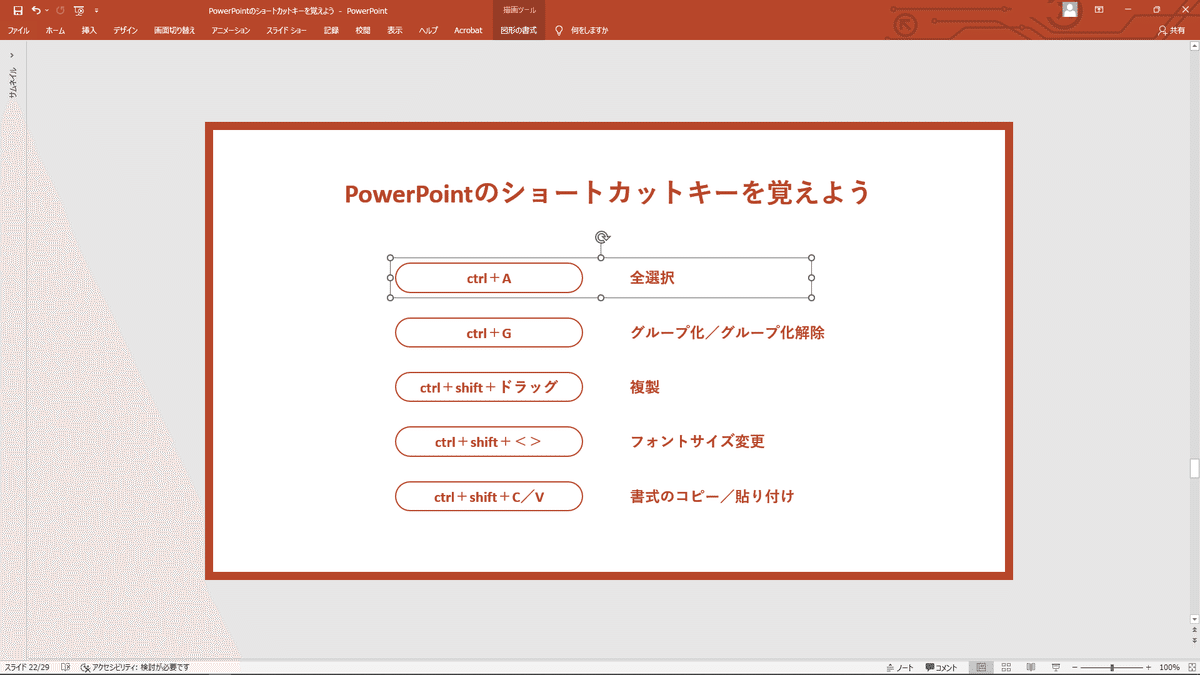Screen dimensions: 1200x675
Task: Click the zoom in plus button
Action: tap(1148, 667)
